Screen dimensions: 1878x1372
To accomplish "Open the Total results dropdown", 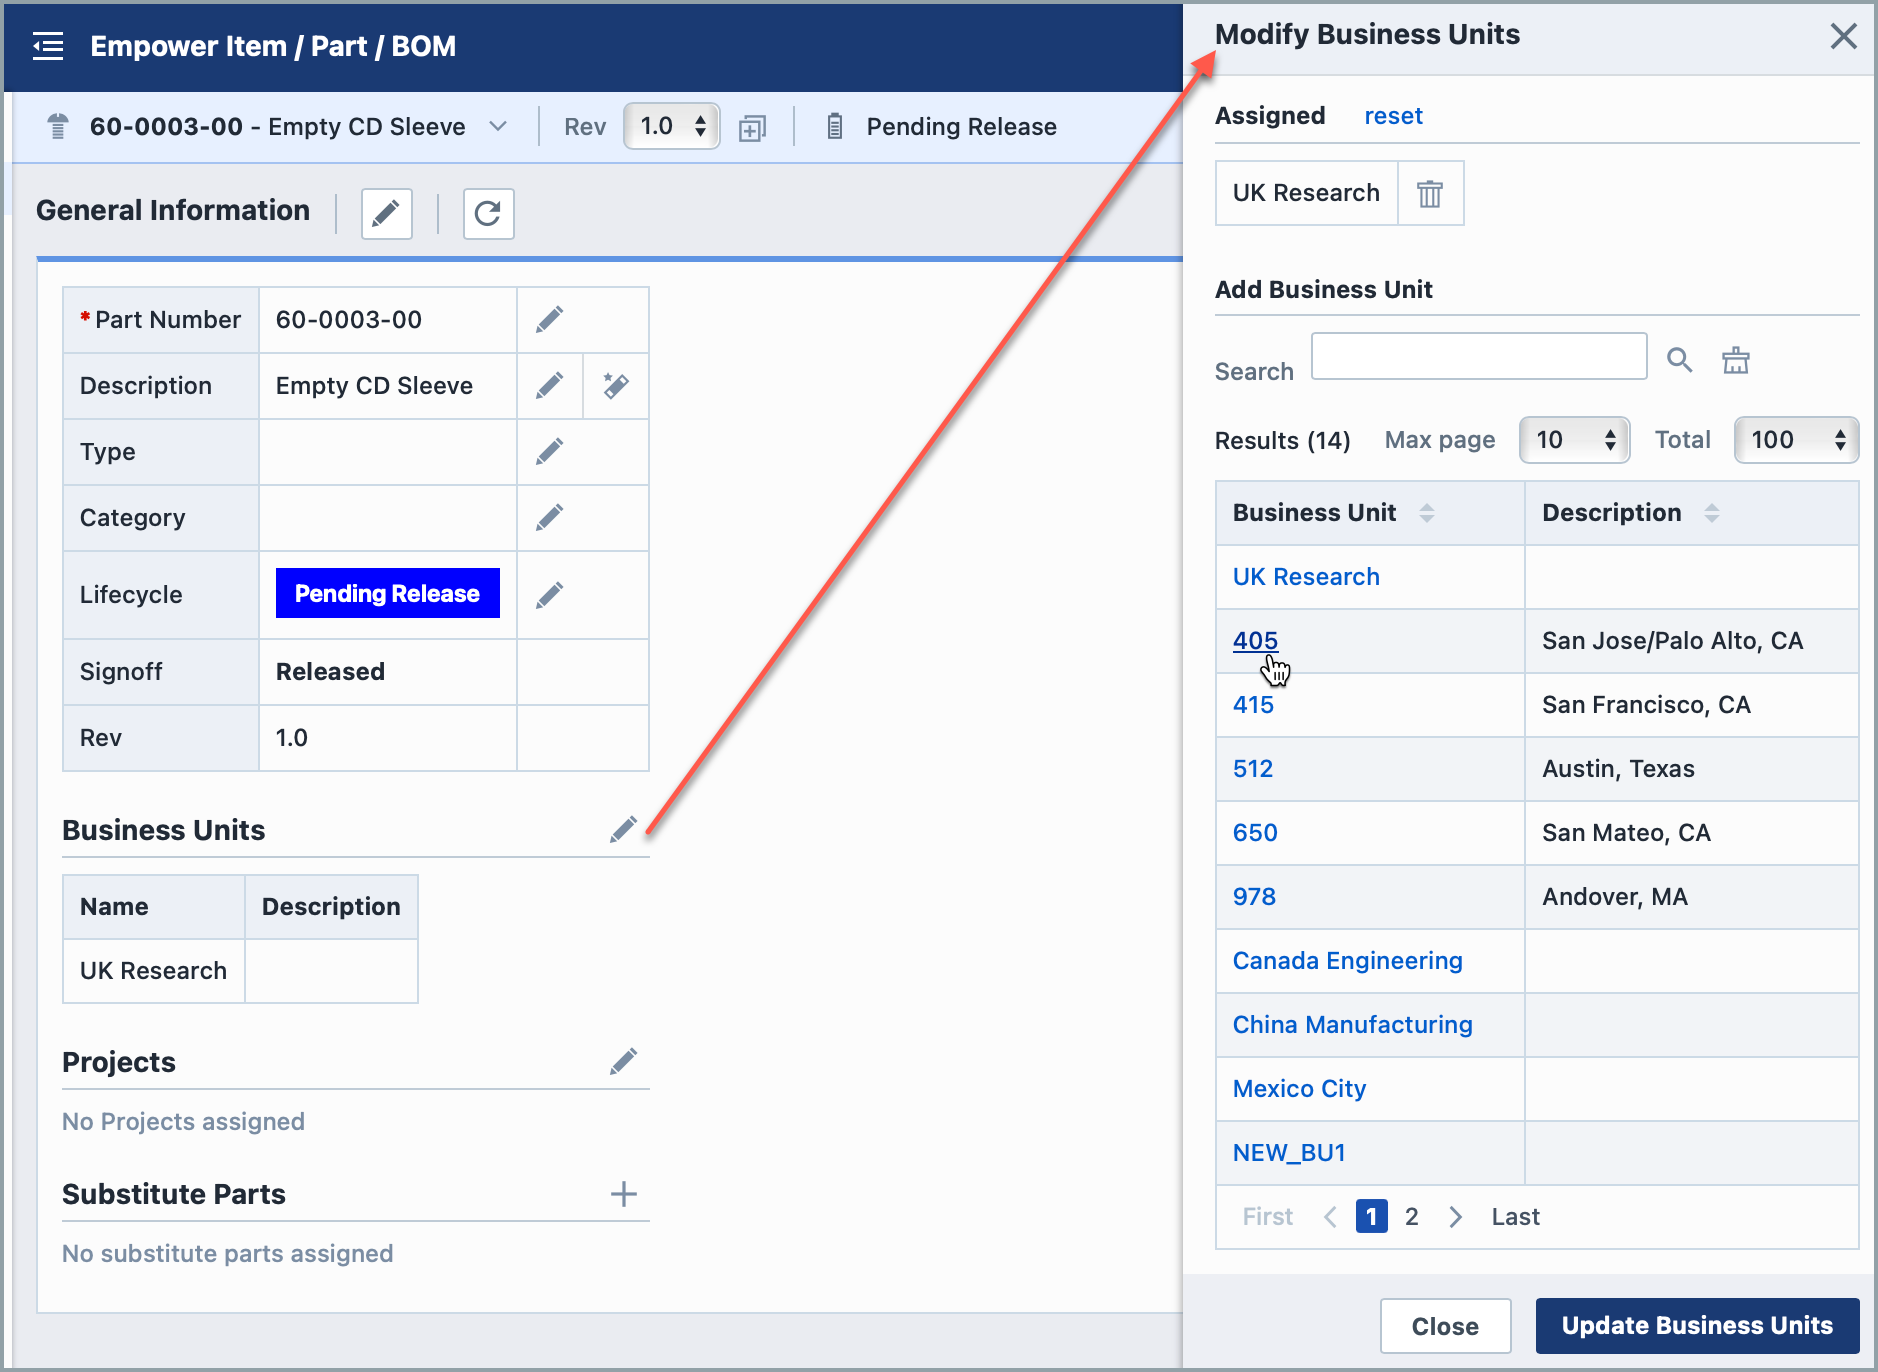I will click(1795, 440).
